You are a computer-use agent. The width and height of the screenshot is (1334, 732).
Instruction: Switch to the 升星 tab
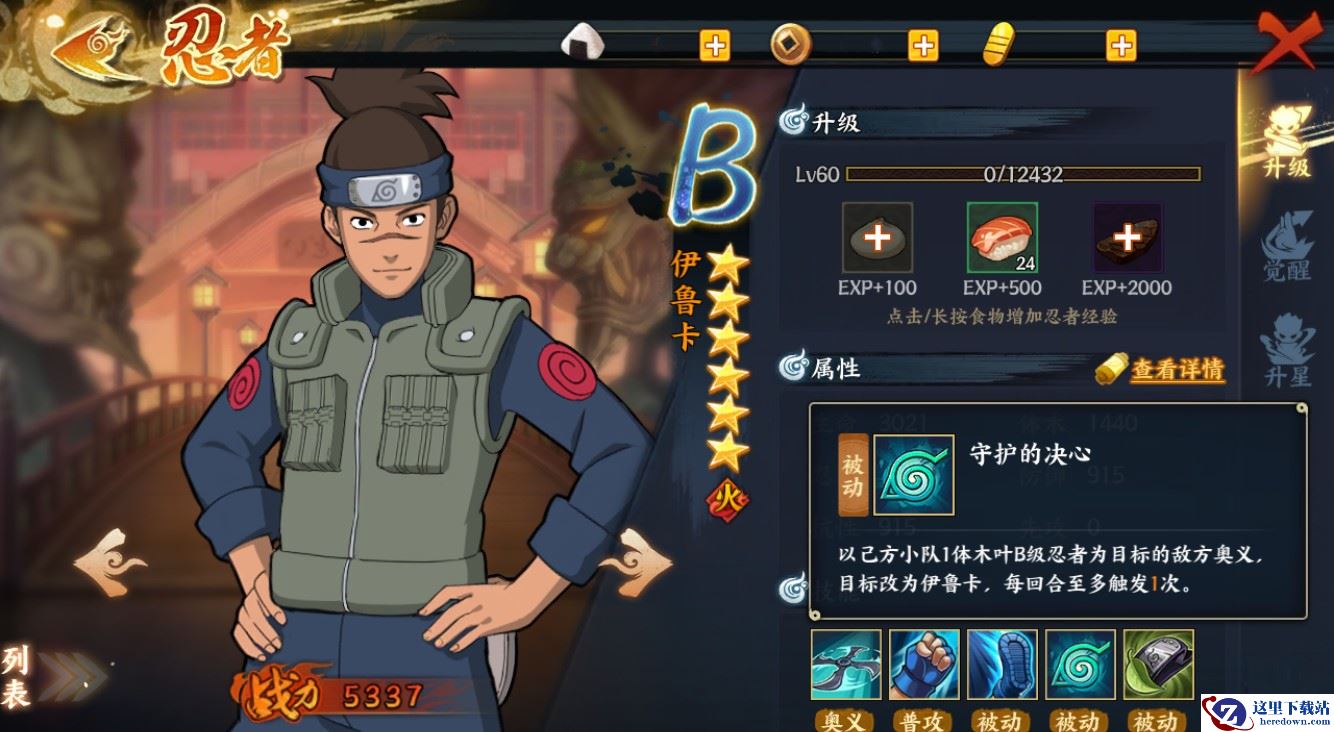pyautogui.click(x=1287, y=352)
